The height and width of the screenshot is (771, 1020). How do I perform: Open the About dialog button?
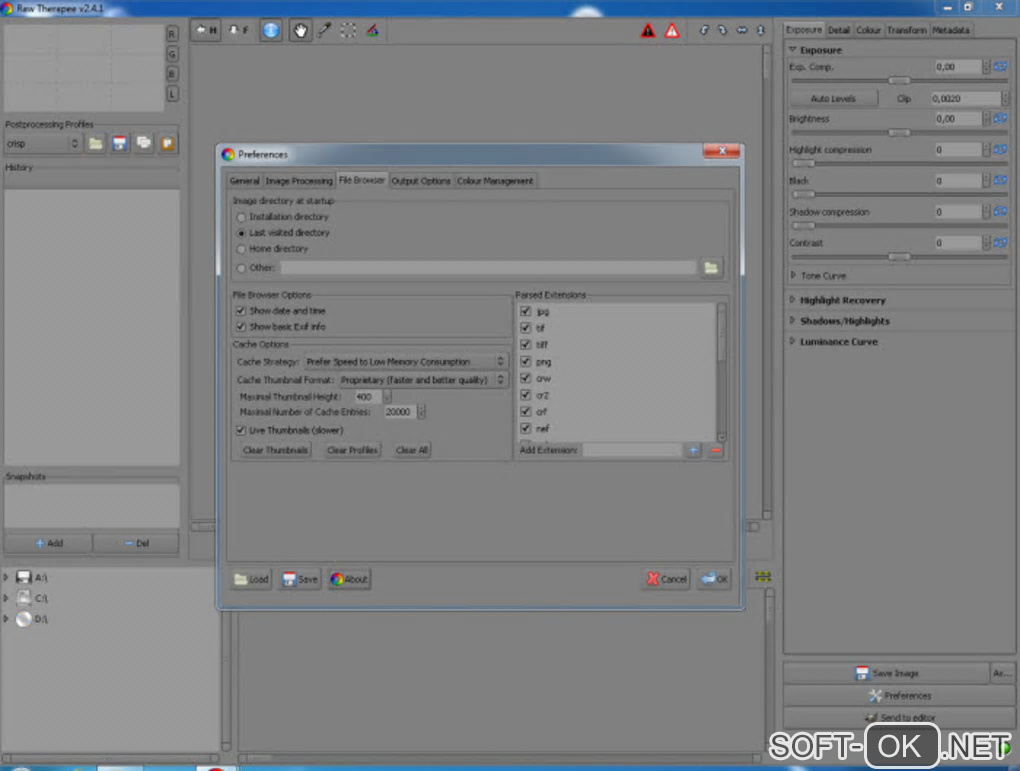[349, 579]
